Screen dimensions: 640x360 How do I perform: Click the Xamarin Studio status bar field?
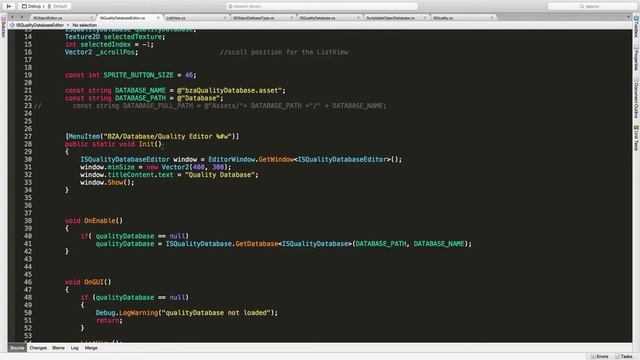(322, 6)
